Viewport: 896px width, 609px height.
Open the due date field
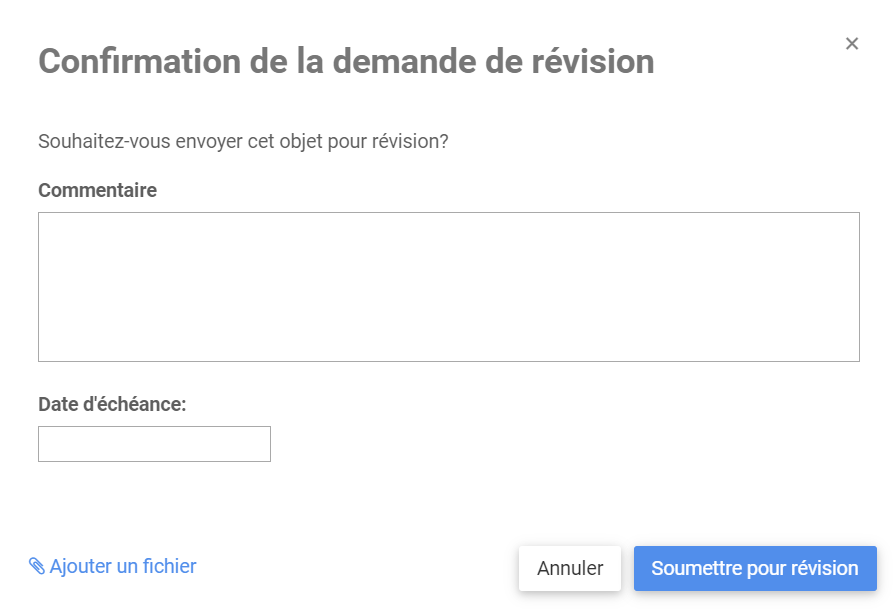[154, 444]
